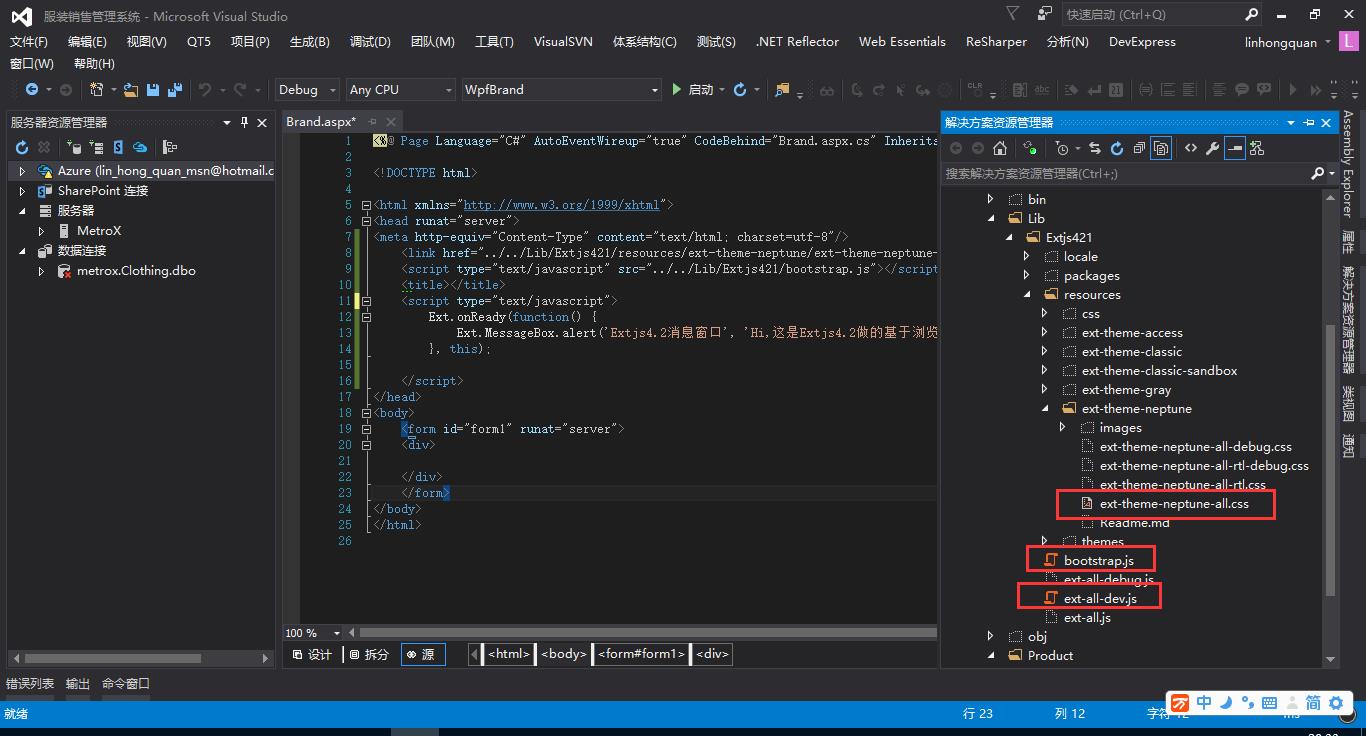The image size is (1366, 736).
Task: Click the Find in Files toolbar icon
Action: (x=782, y=89)
